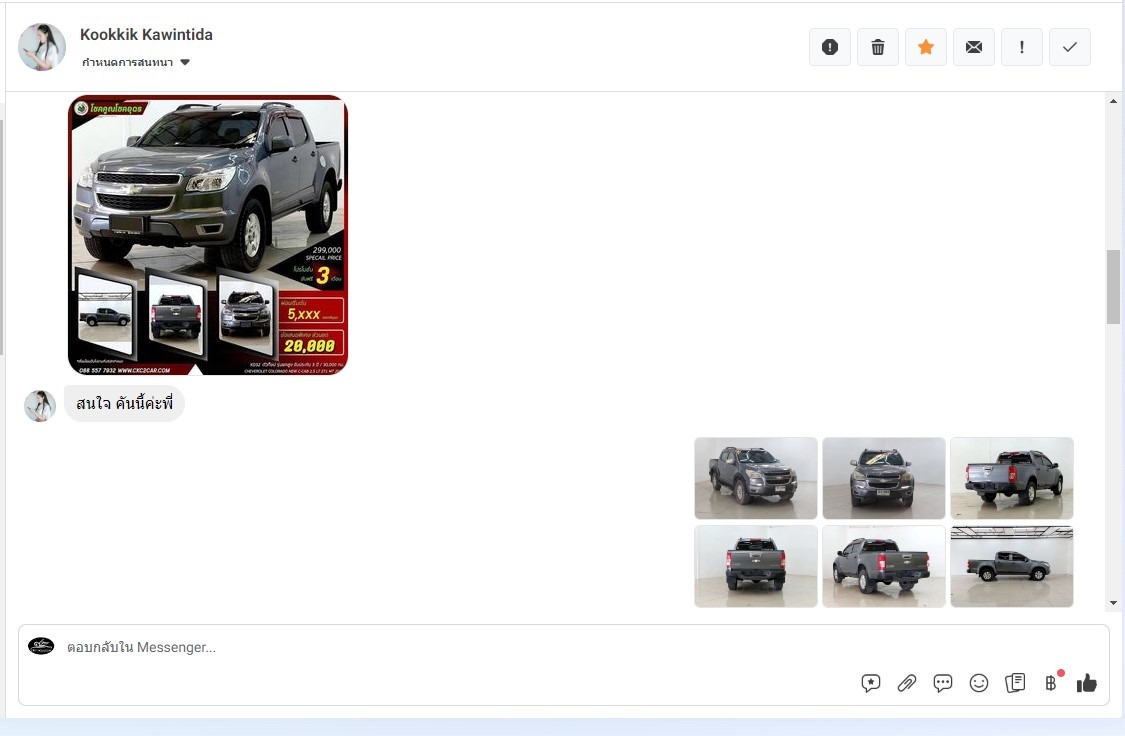Delete conversation with the trash icon
Image resolution: width=1125 pixels, height=736 pixels.
[x=878, y=47]
